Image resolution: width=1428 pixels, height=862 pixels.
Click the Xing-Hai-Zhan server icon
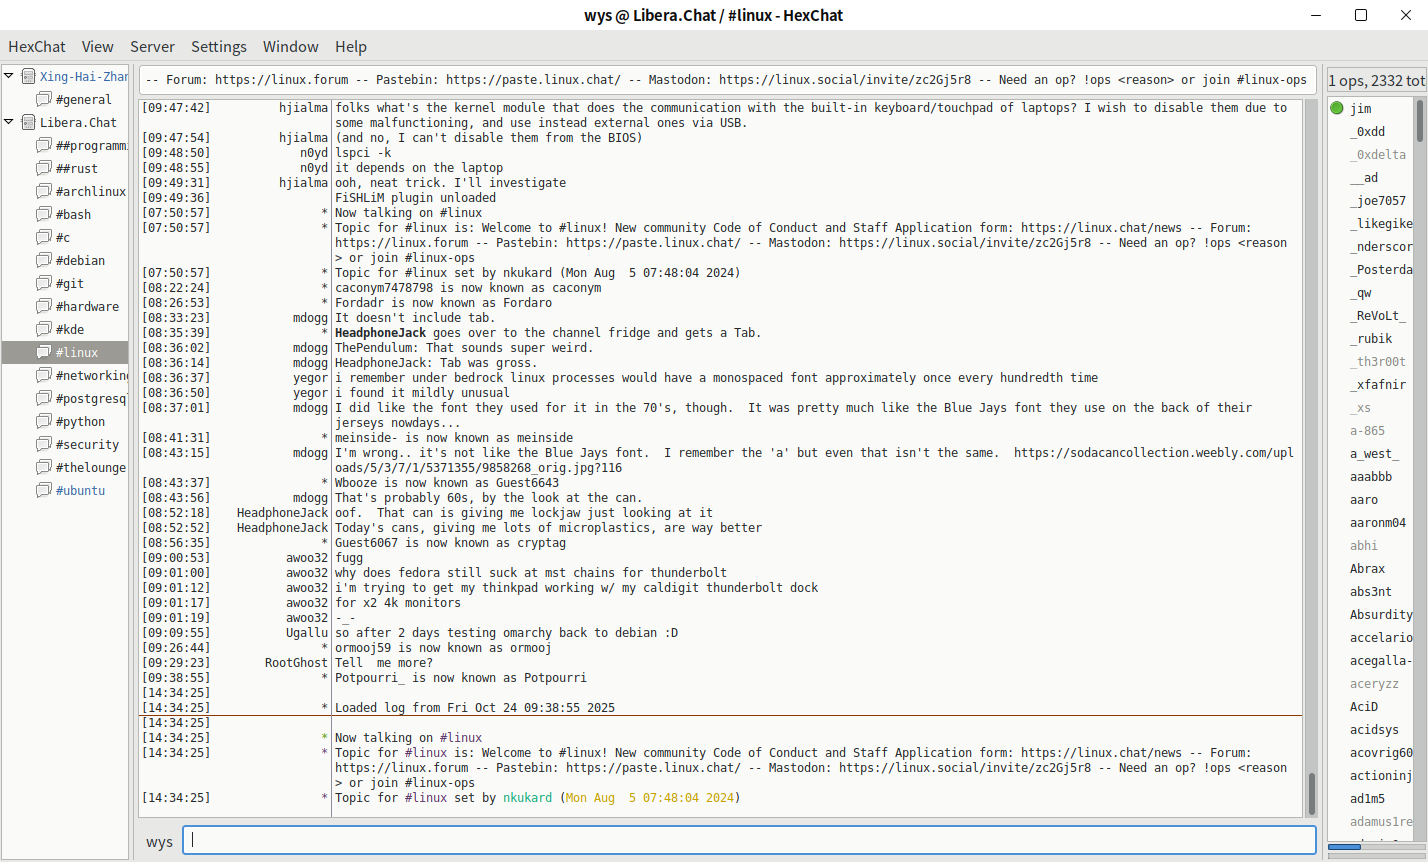[28, 76]
